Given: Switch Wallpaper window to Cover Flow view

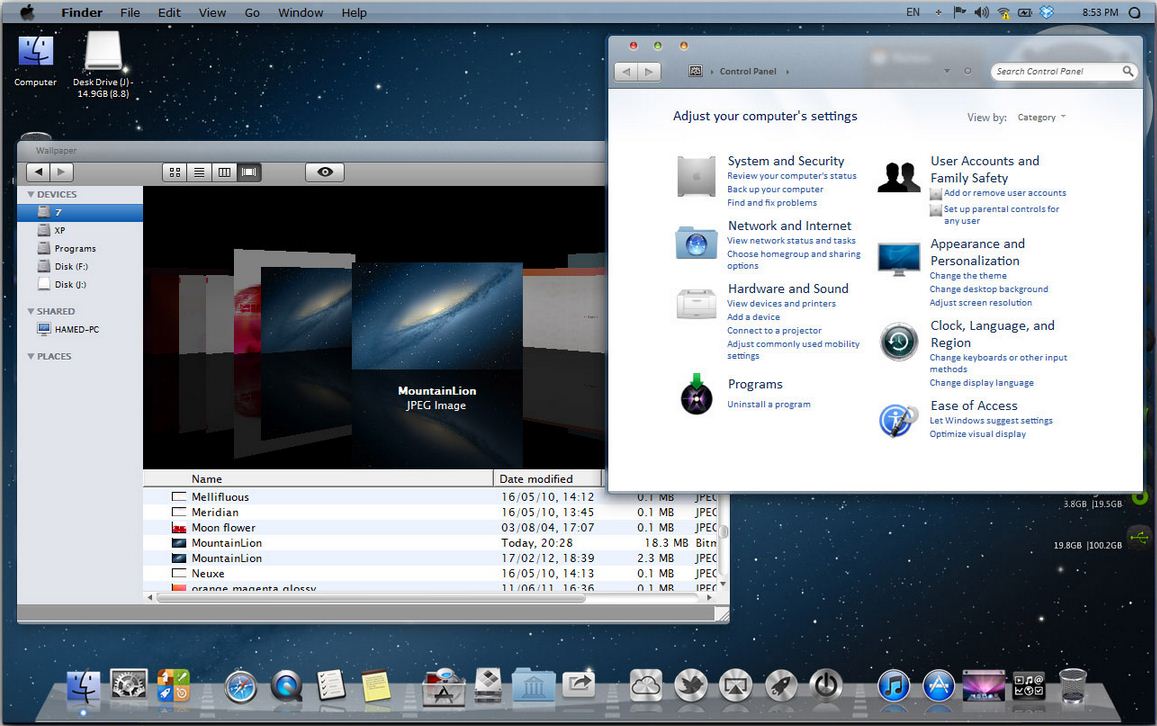Looking at the screenshot, I should pyautogui.click(x=249, y=172).
